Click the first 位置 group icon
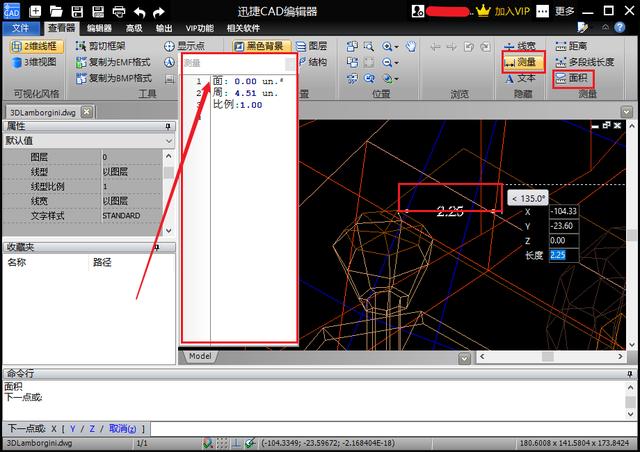The height and width of the screenshot is (452, 640). coord(352,46)
